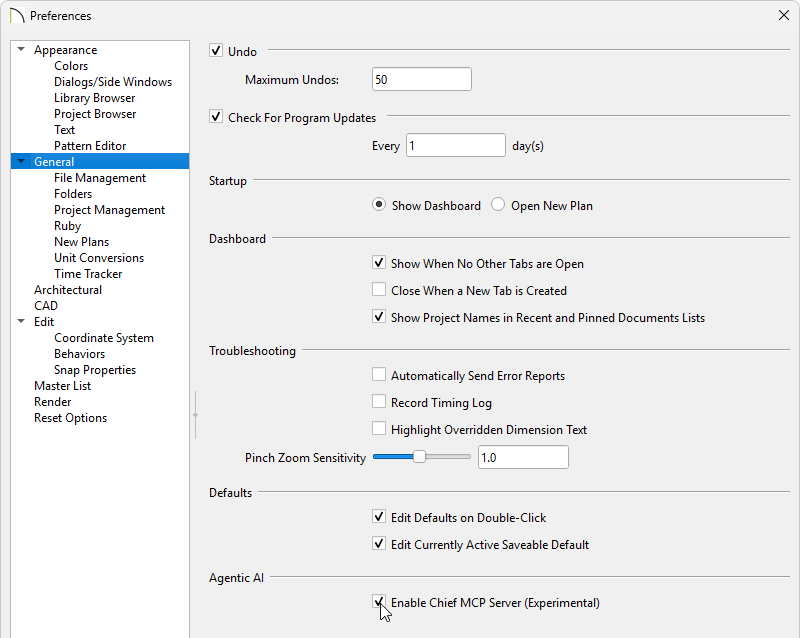Open the Text appearance page
Screen dimensions: 800x638
pyautogui.click(x=64, y=130)
